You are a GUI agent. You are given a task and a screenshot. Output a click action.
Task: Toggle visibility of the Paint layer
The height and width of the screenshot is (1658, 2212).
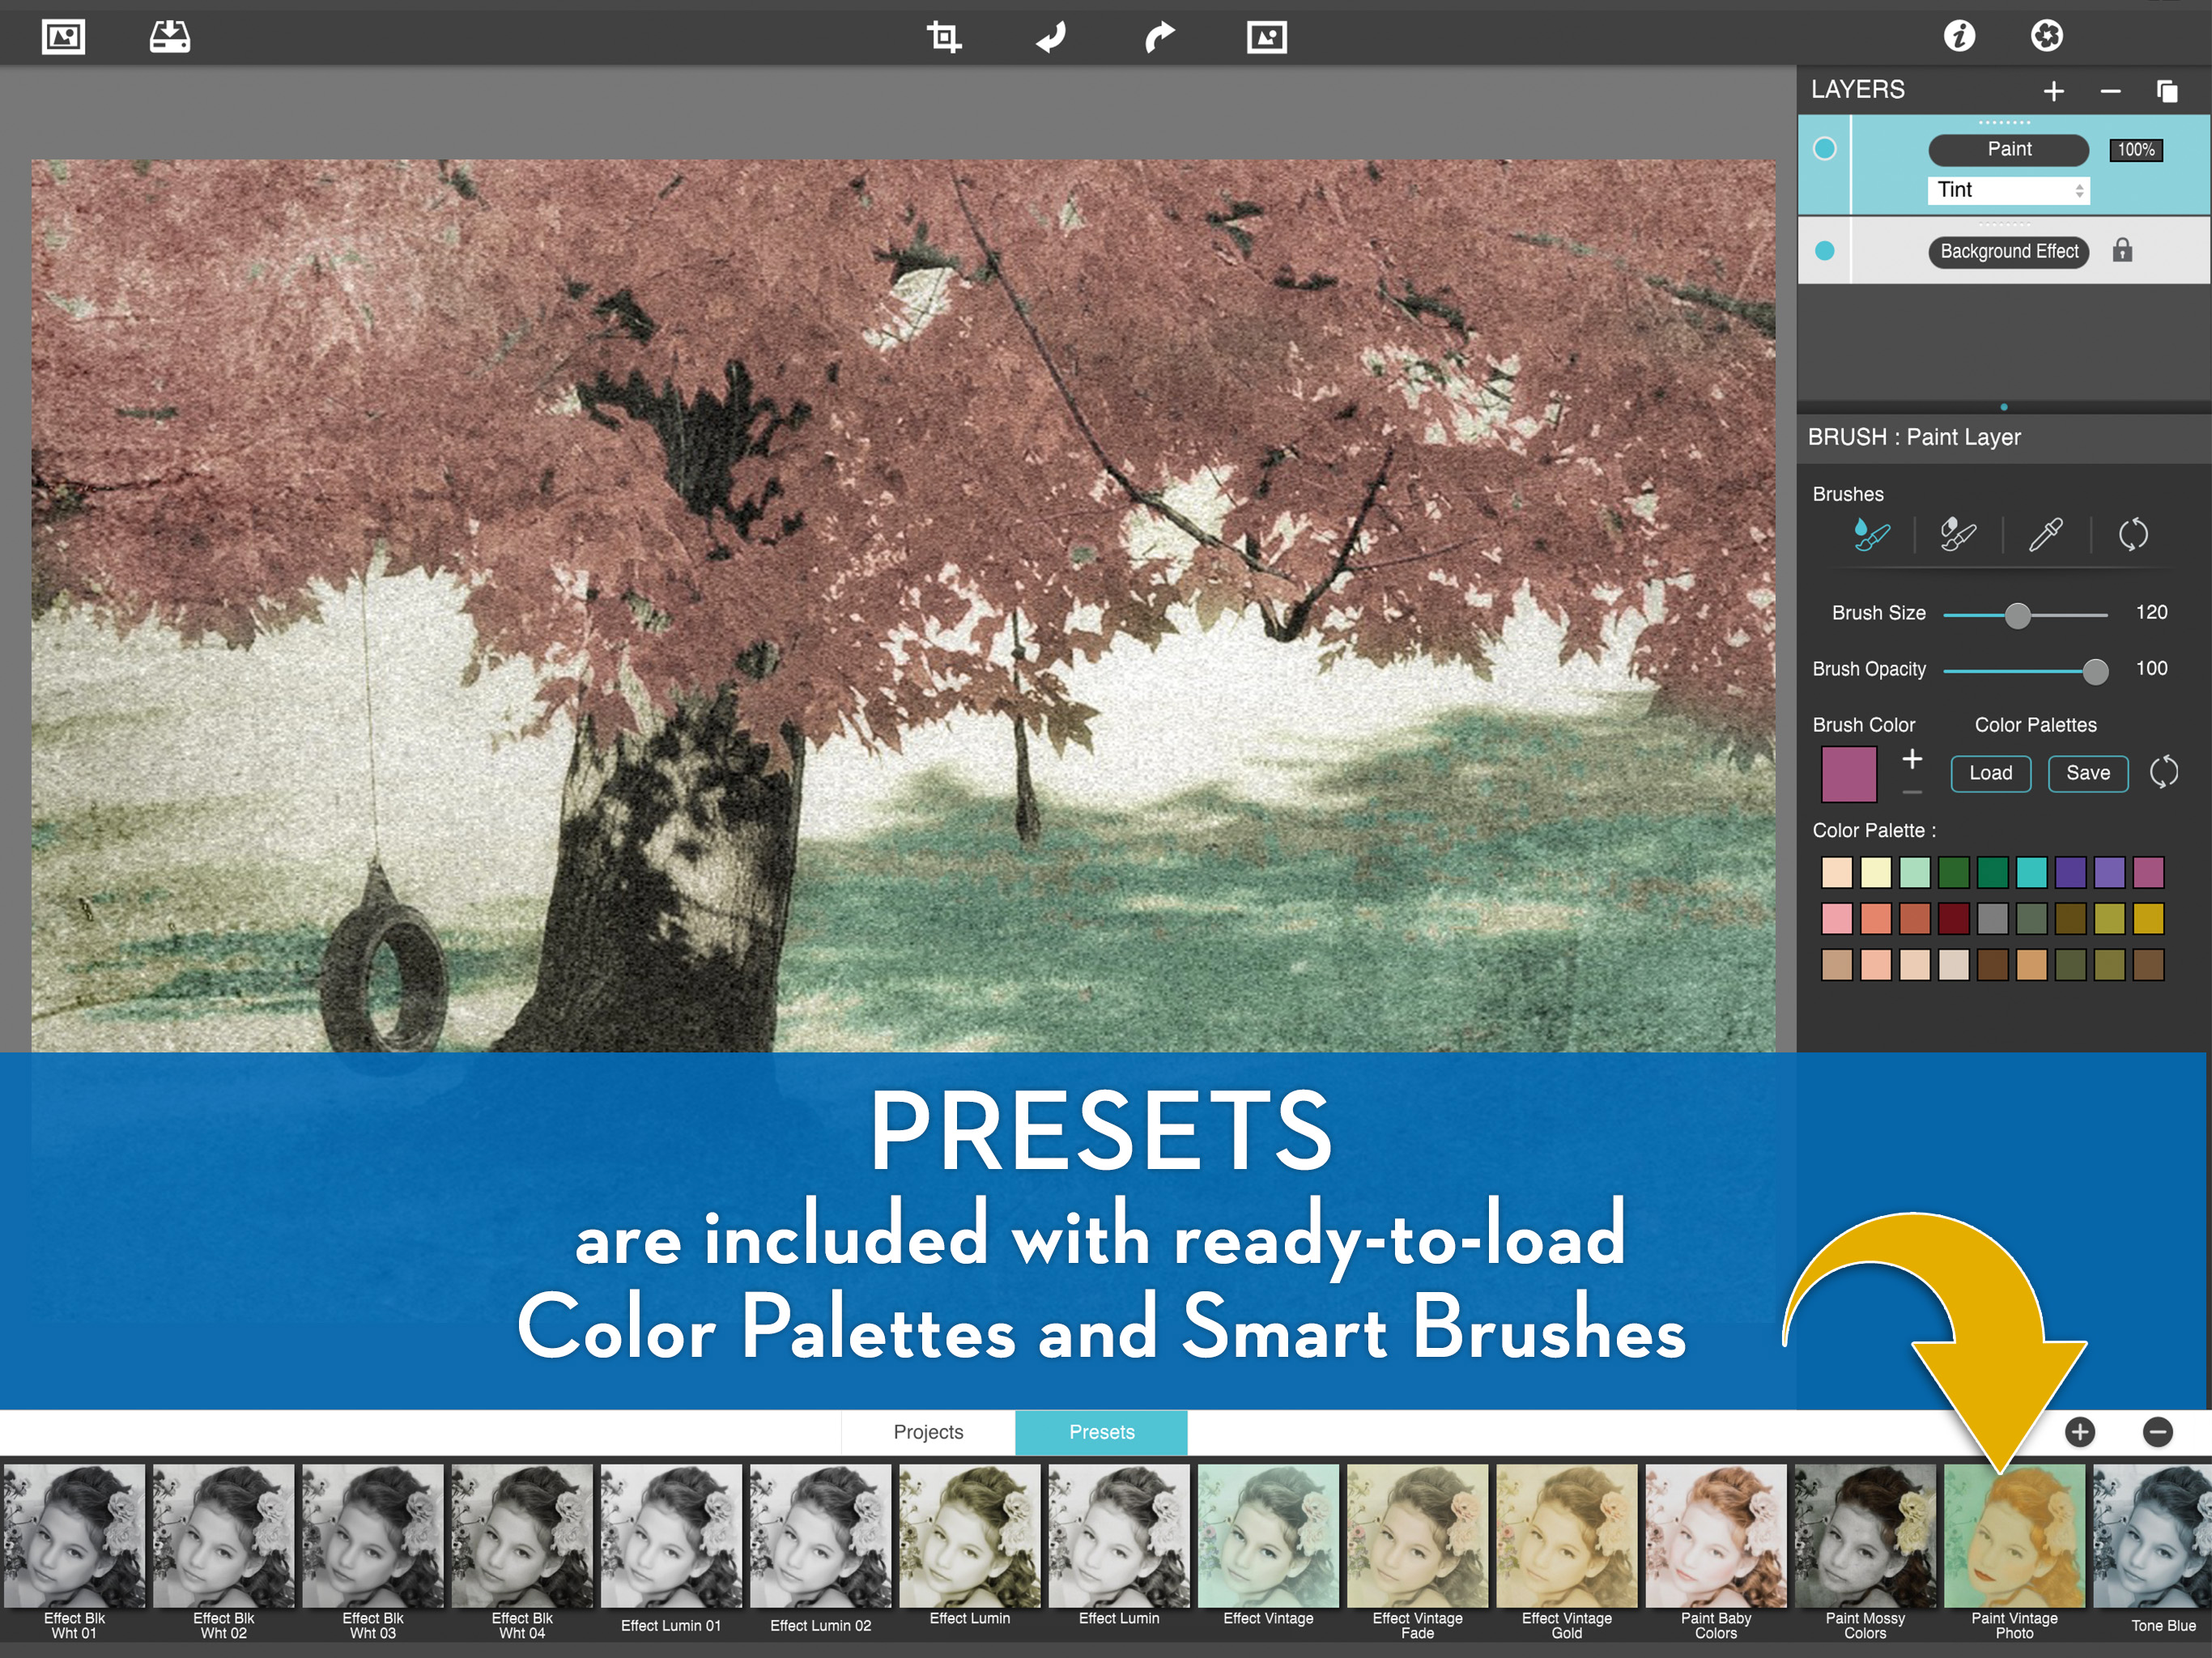[1824, 149]
